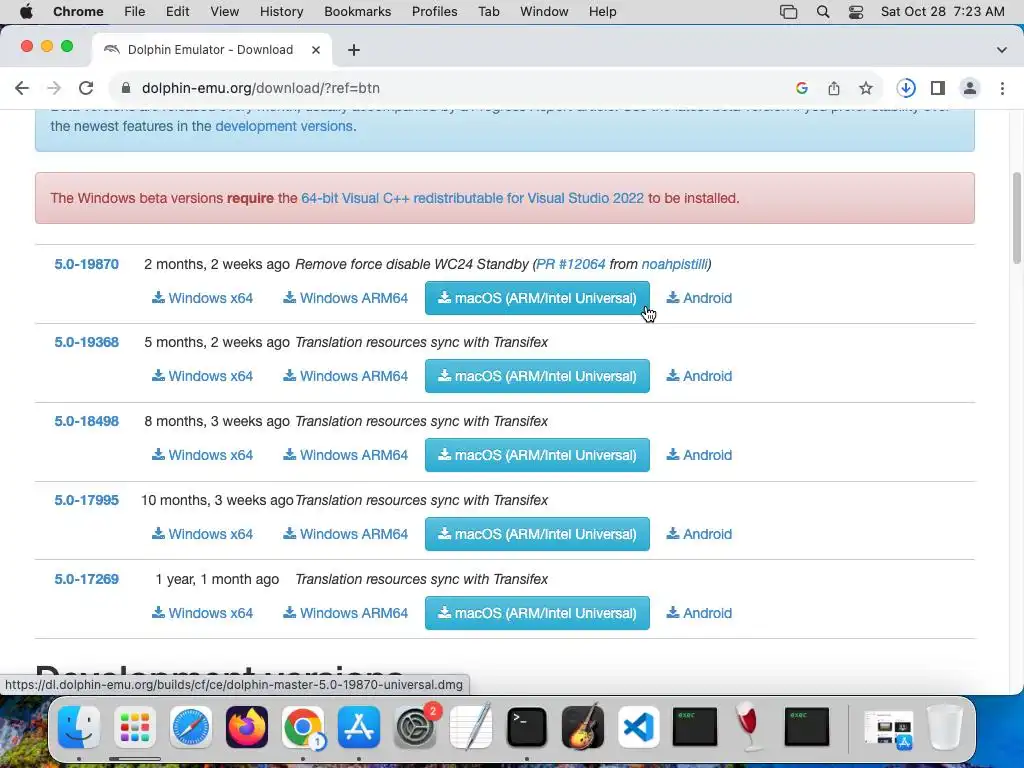The image size is (1024, 768).
Task: Open version 5.0-17995 details link
Action: point(86,500)
